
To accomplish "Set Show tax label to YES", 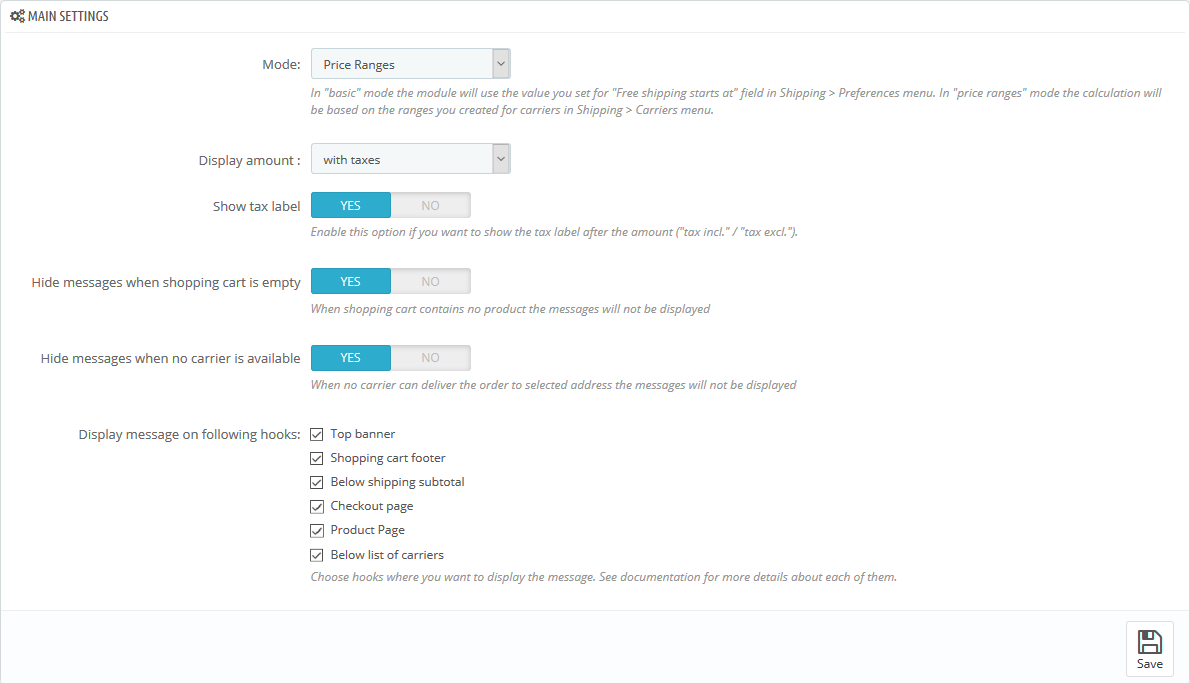I will pos(350,205).
